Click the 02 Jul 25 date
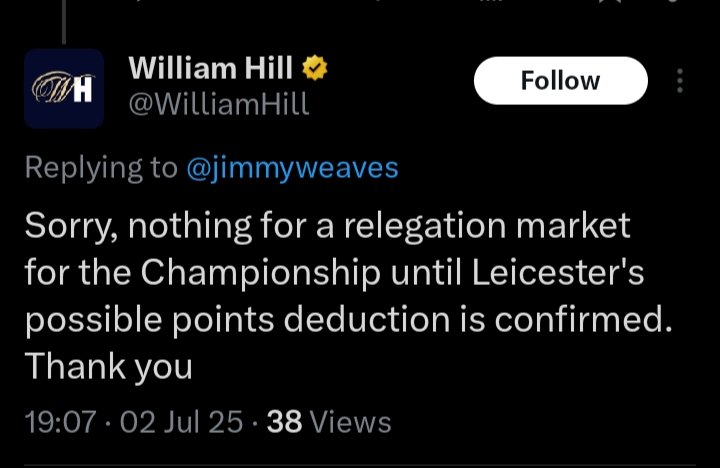Viewport: 720px width, 468px height. click(181, 422)
